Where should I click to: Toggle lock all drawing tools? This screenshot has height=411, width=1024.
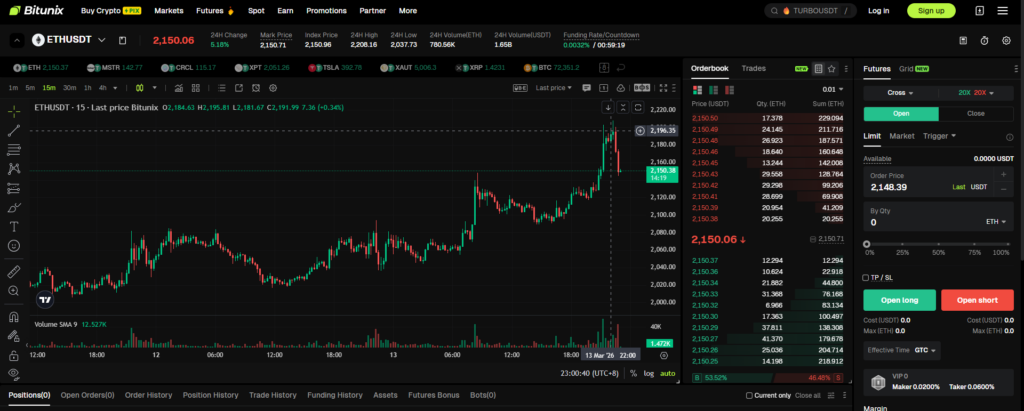[13, 356]
